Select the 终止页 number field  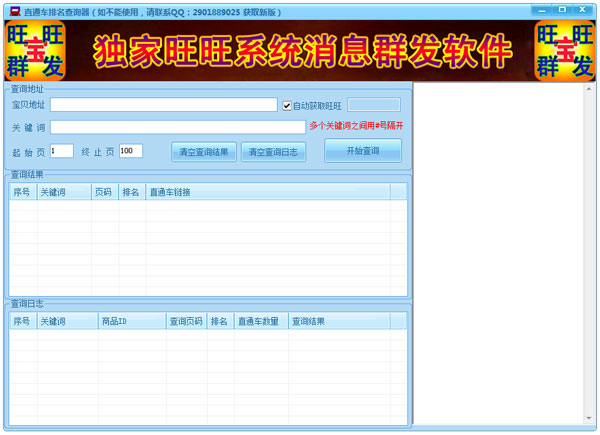[130, 151]
